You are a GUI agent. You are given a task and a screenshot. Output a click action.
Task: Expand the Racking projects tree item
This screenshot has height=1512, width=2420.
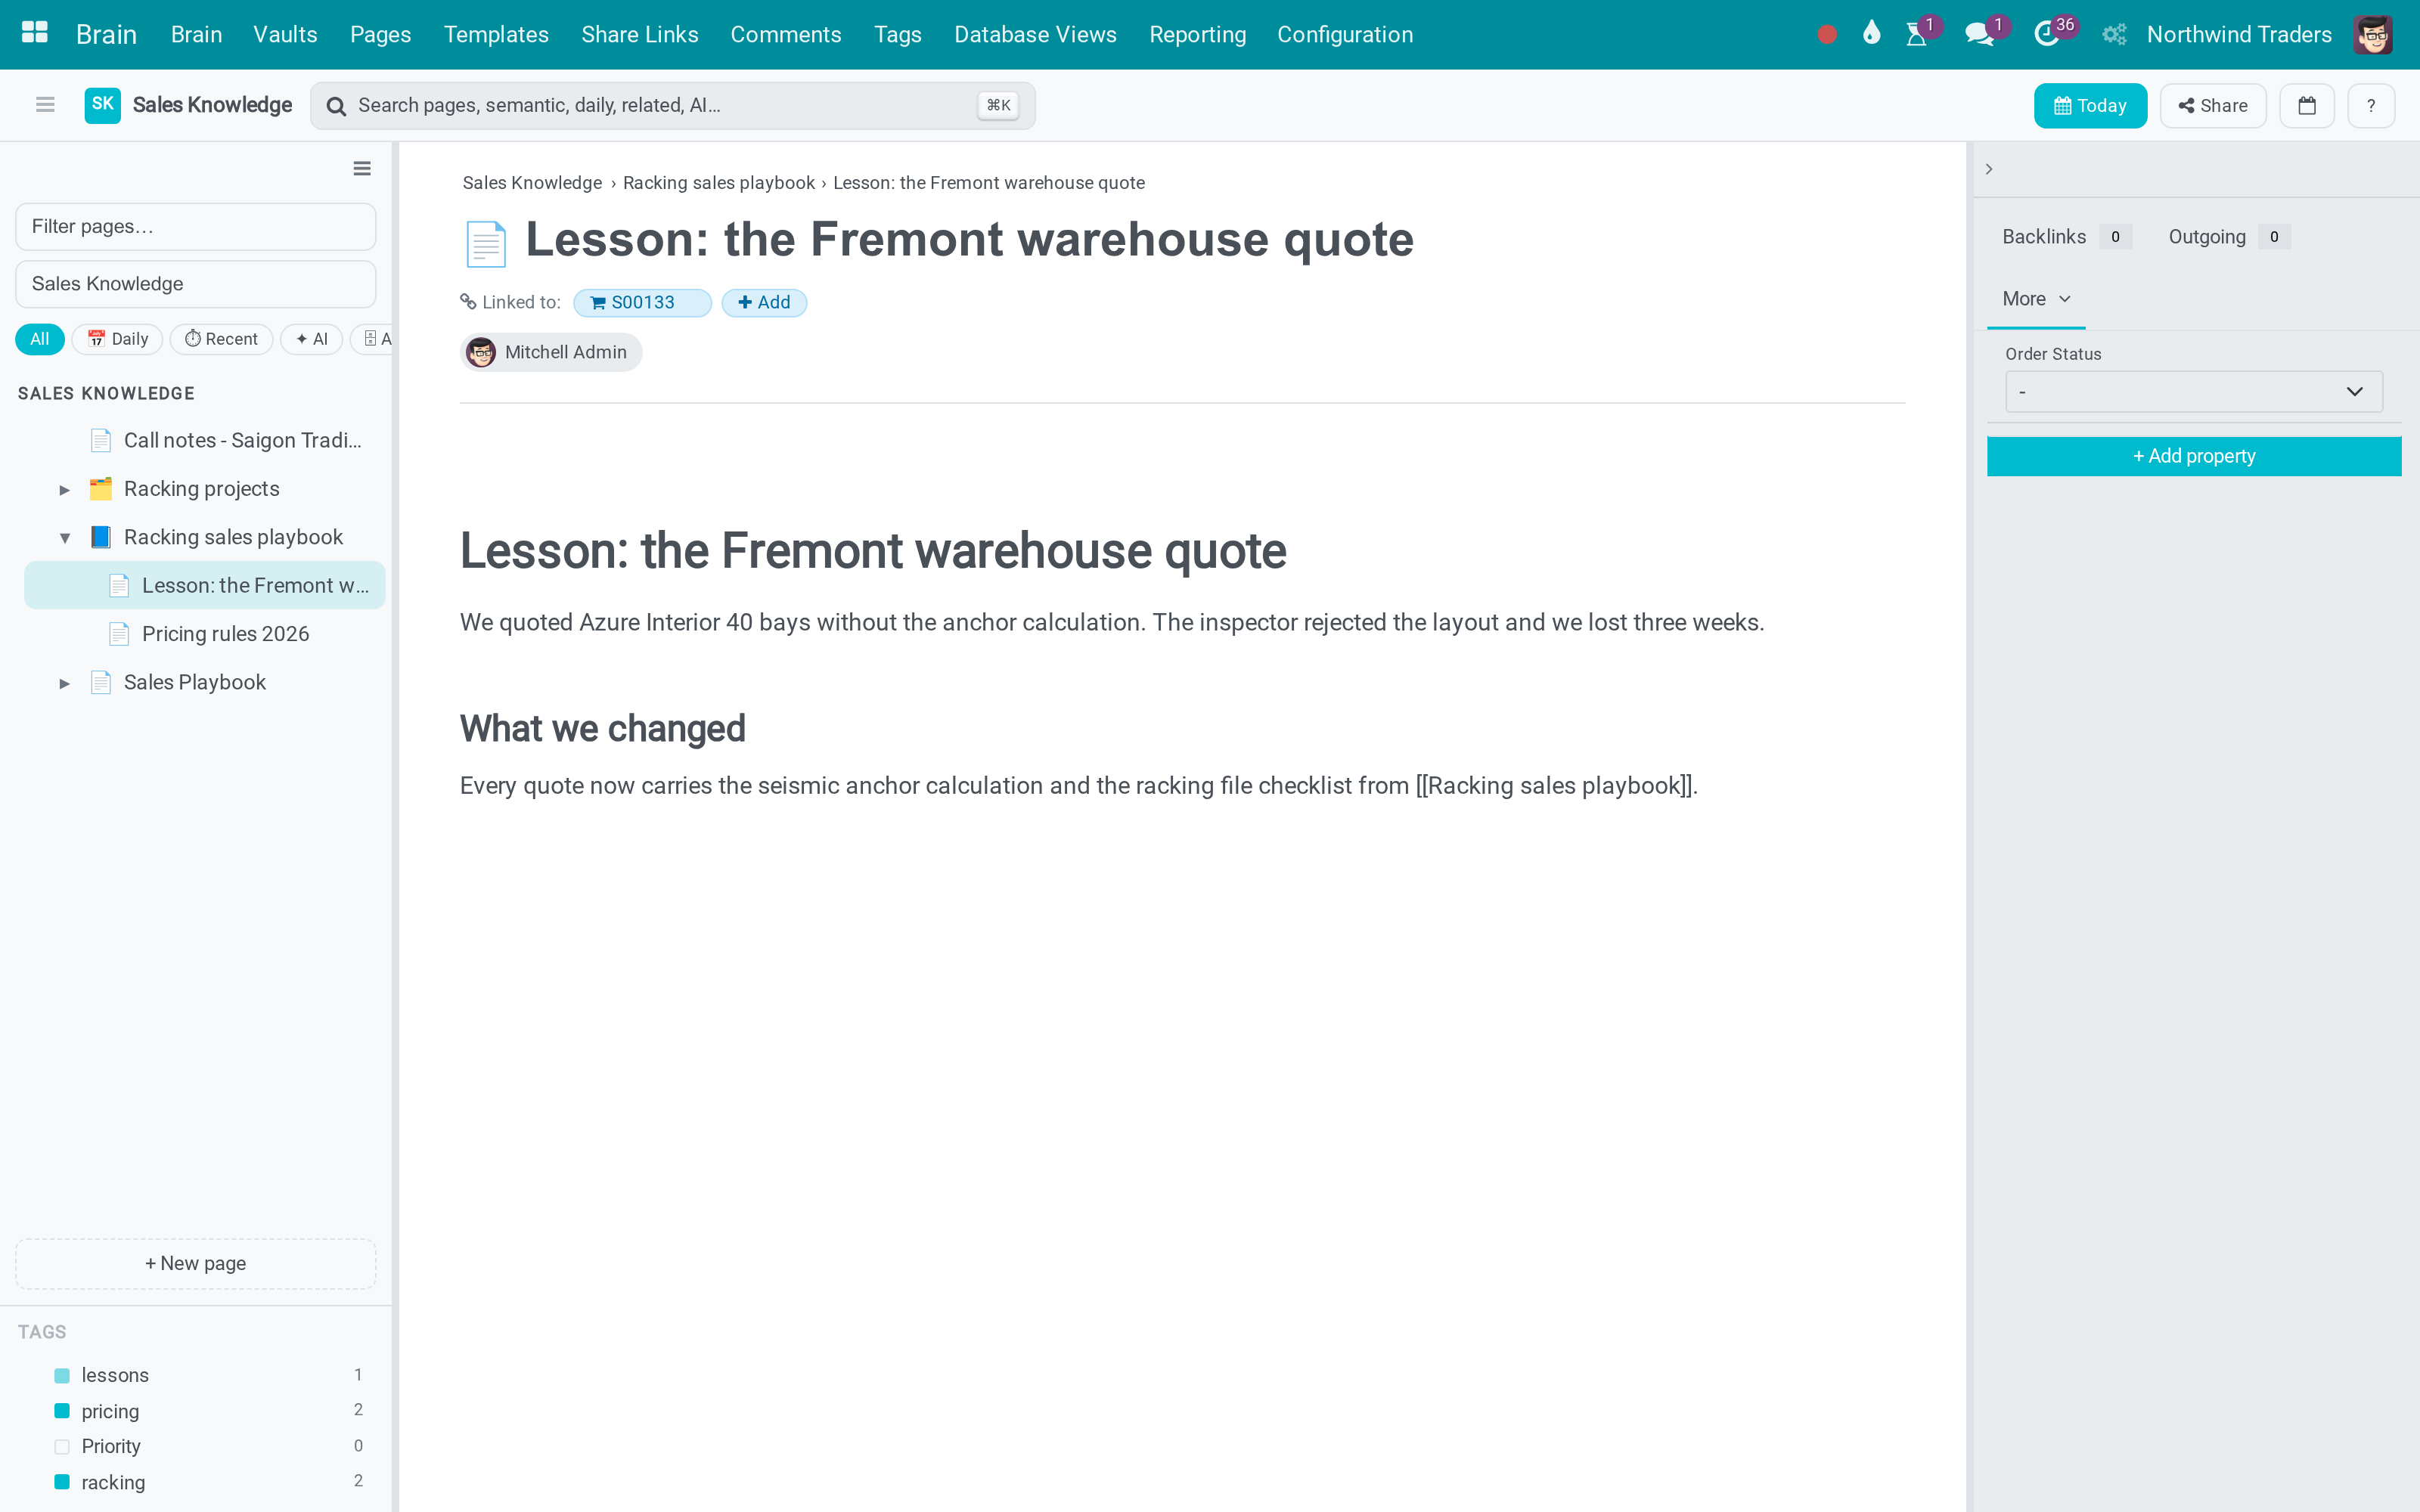64,489
